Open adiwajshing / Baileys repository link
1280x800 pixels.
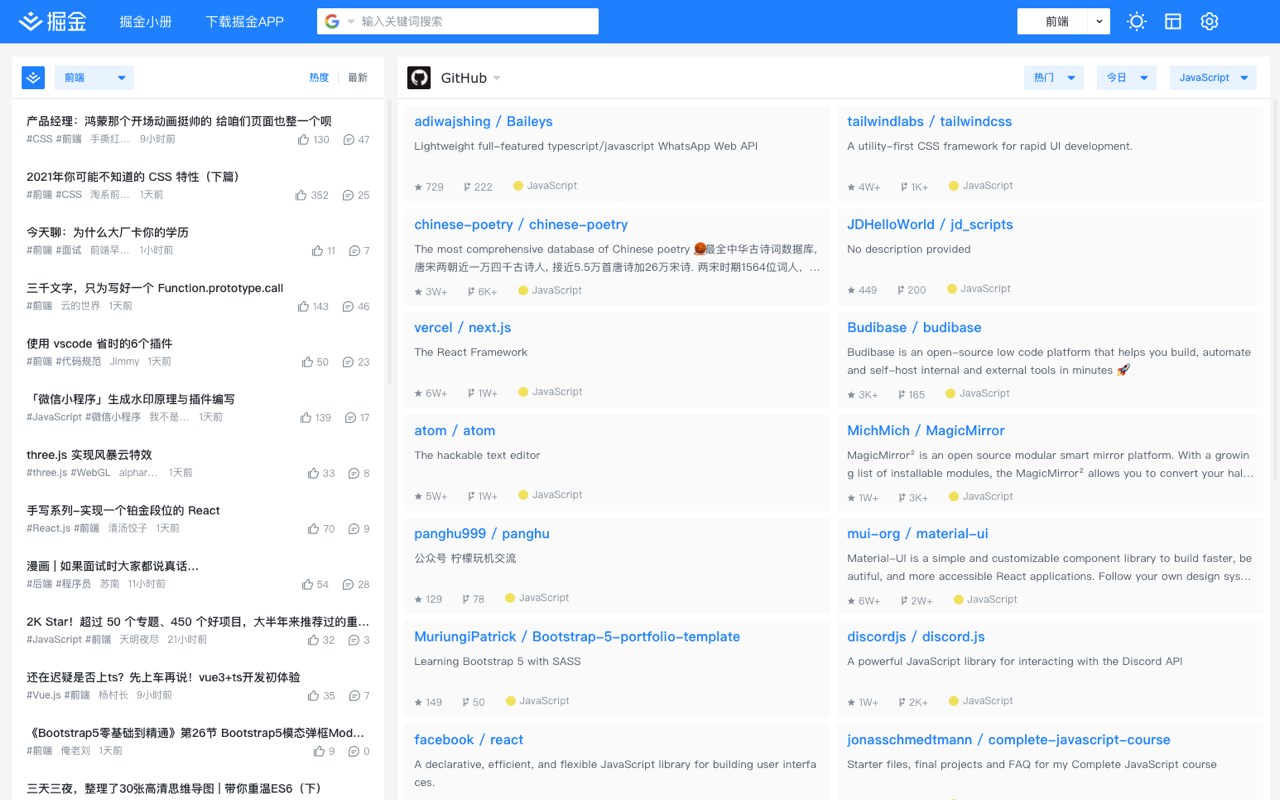pos(483,121)
